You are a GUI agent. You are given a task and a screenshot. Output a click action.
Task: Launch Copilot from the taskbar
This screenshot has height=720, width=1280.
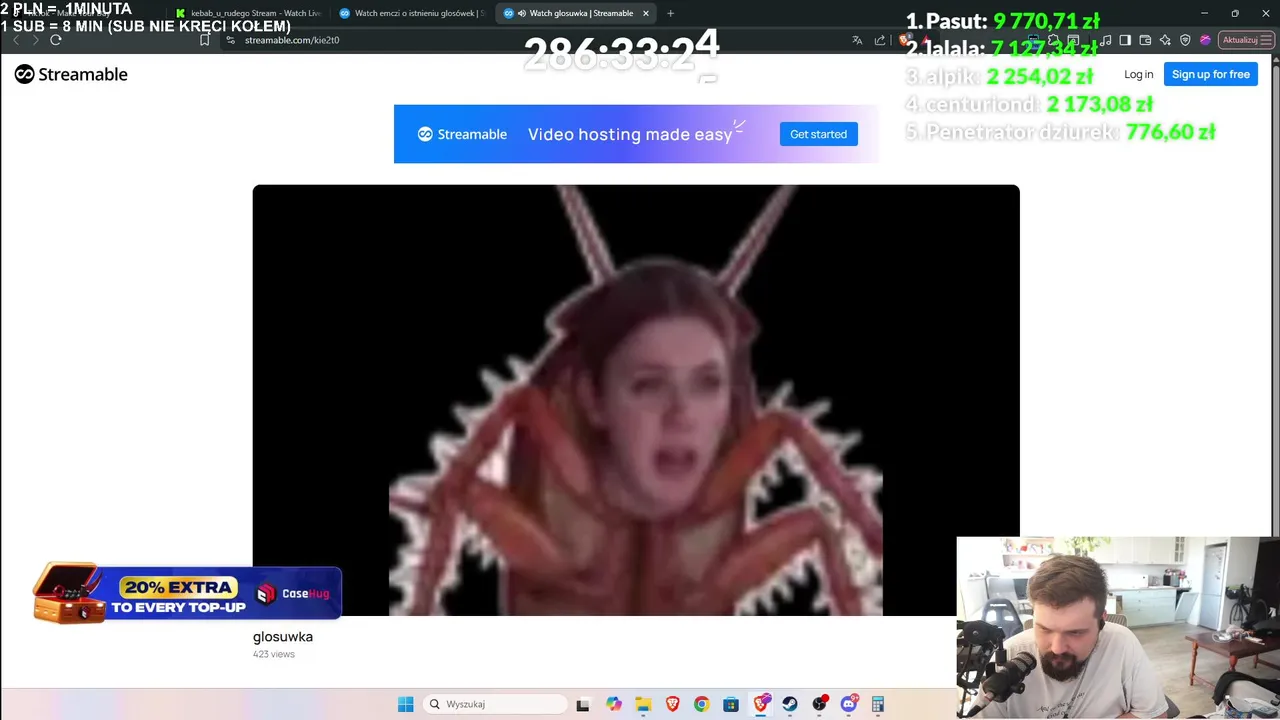coord(613,704)
